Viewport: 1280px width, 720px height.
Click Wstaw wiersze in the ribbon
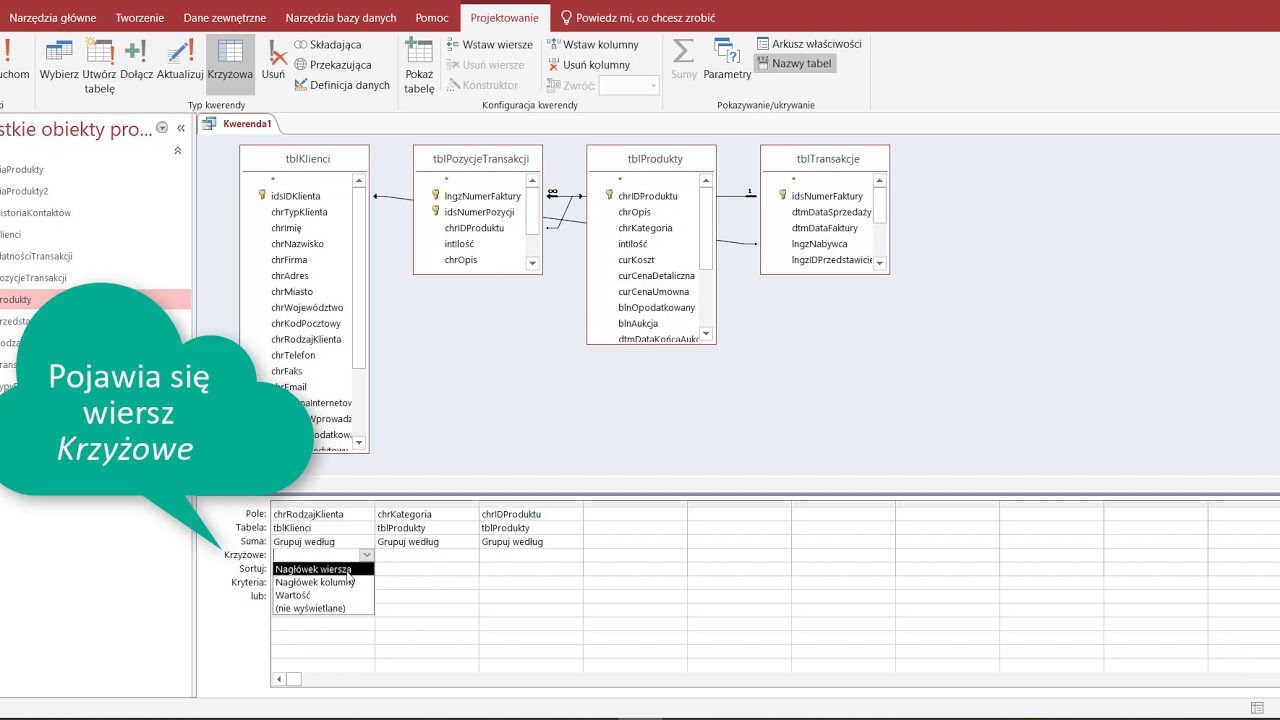[x=490, y=45]
